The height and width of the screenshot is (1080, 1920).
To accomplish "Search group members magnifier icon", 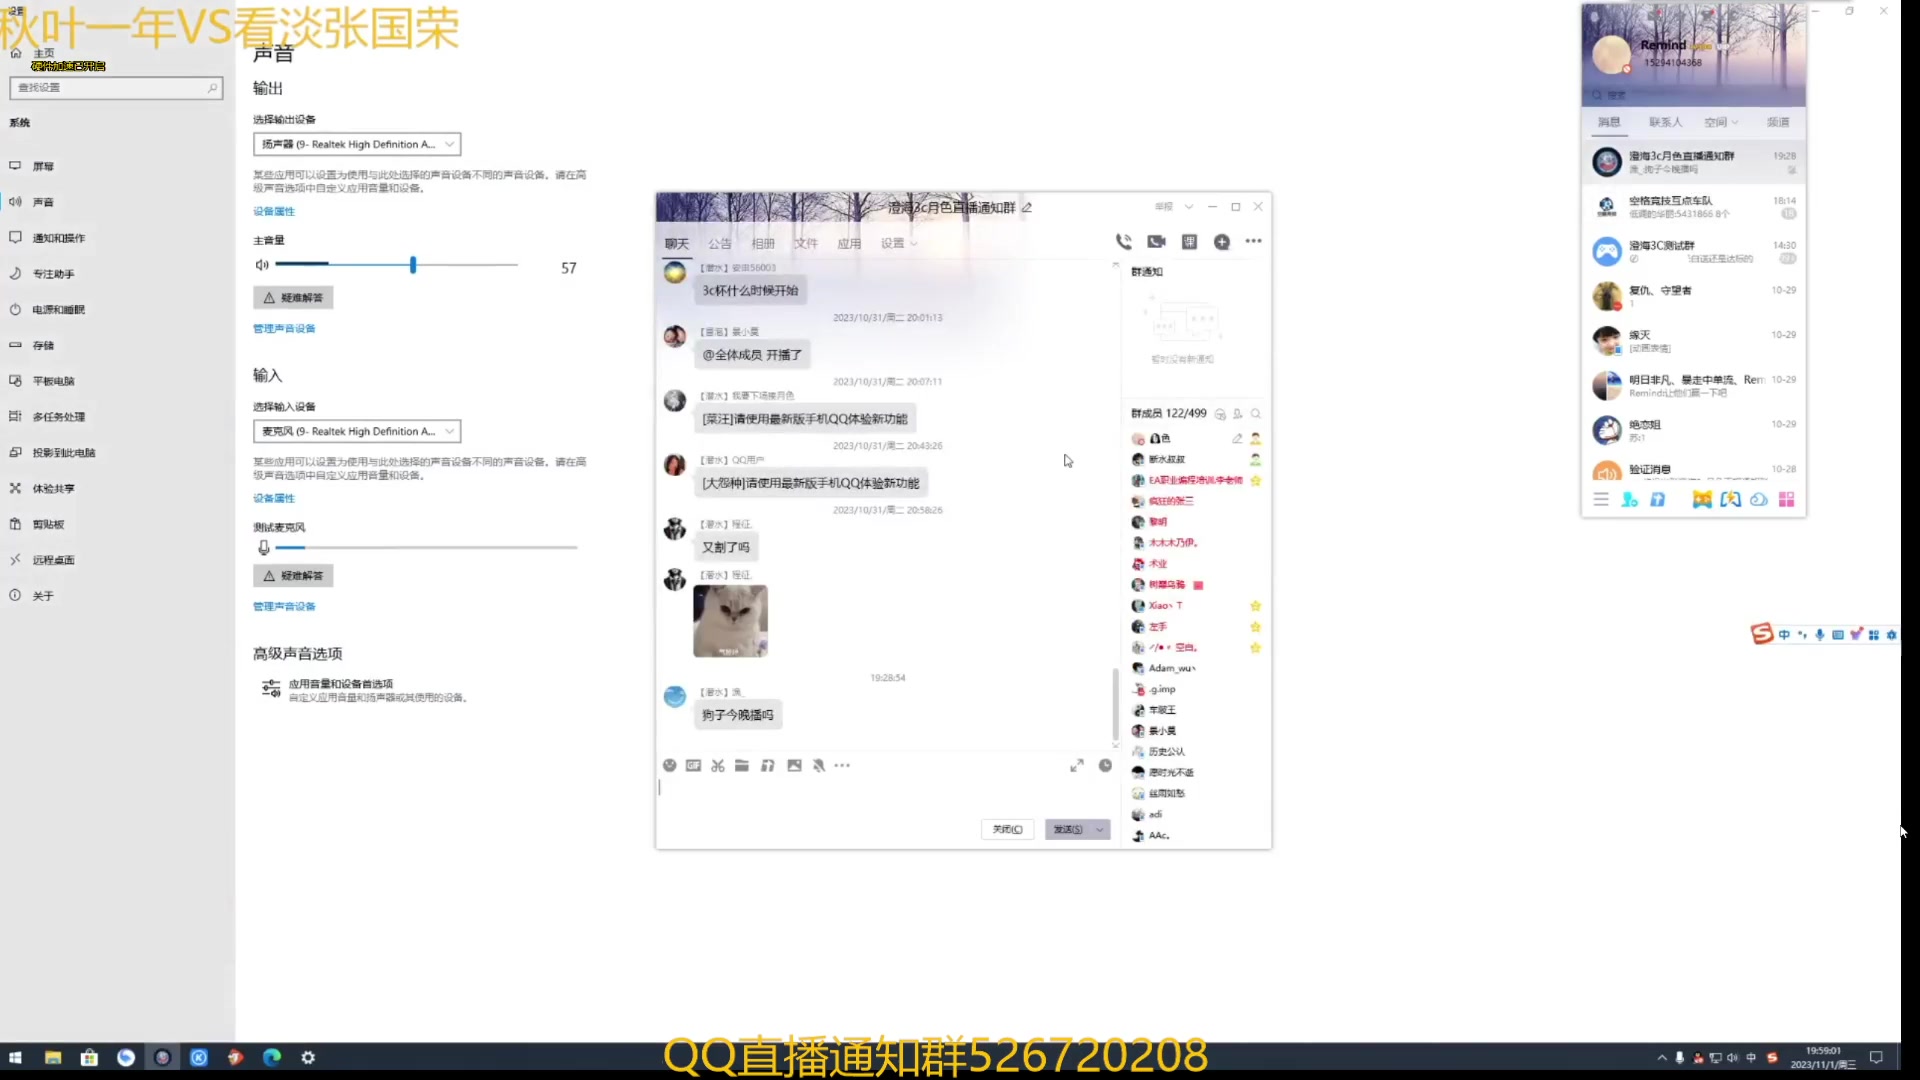I will (x=1255, y=413).
